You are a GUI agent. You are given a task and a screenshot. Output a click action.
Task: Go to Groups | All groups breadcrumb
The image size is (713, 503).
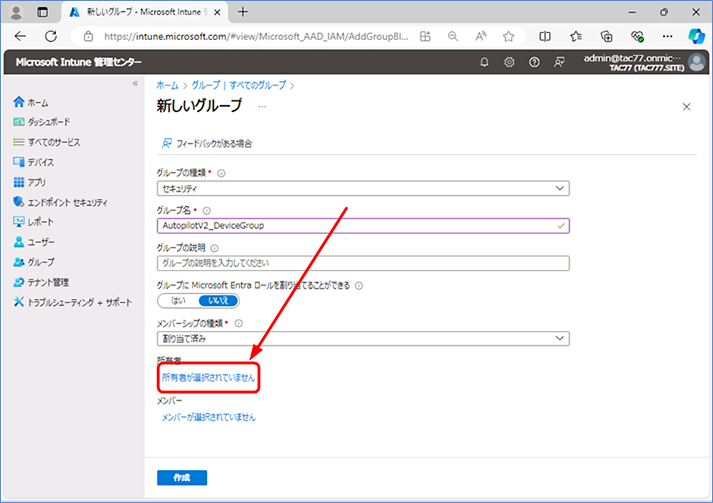239,85
